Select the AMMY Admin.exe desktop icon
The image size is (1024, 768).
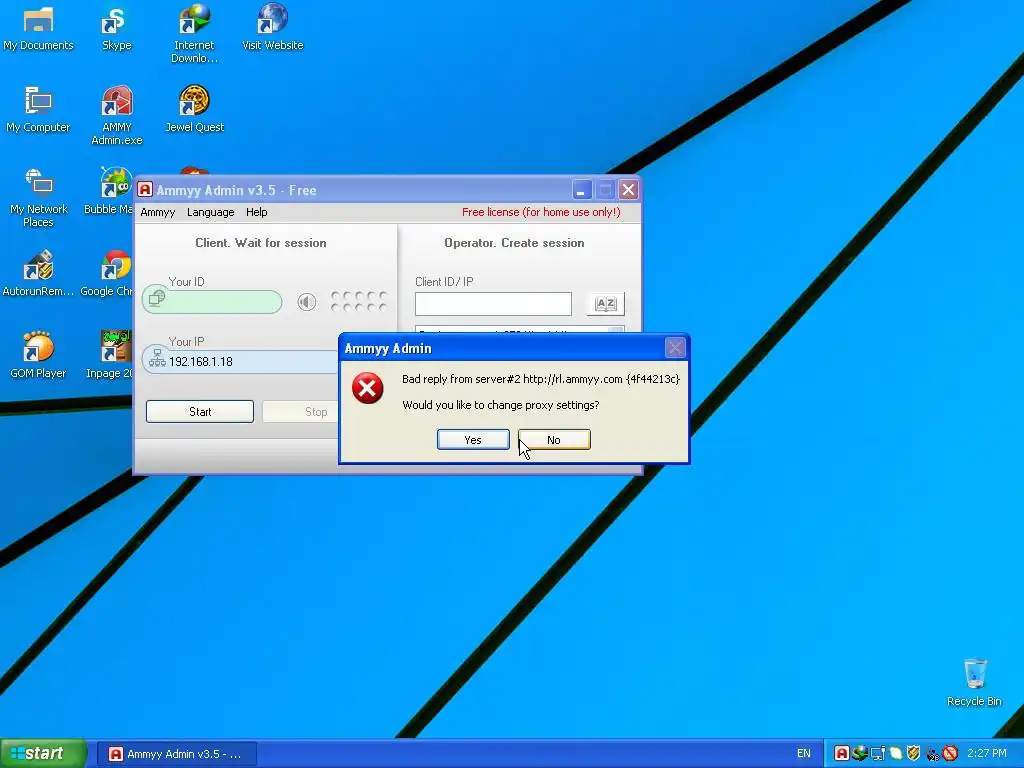coord(116,116)
